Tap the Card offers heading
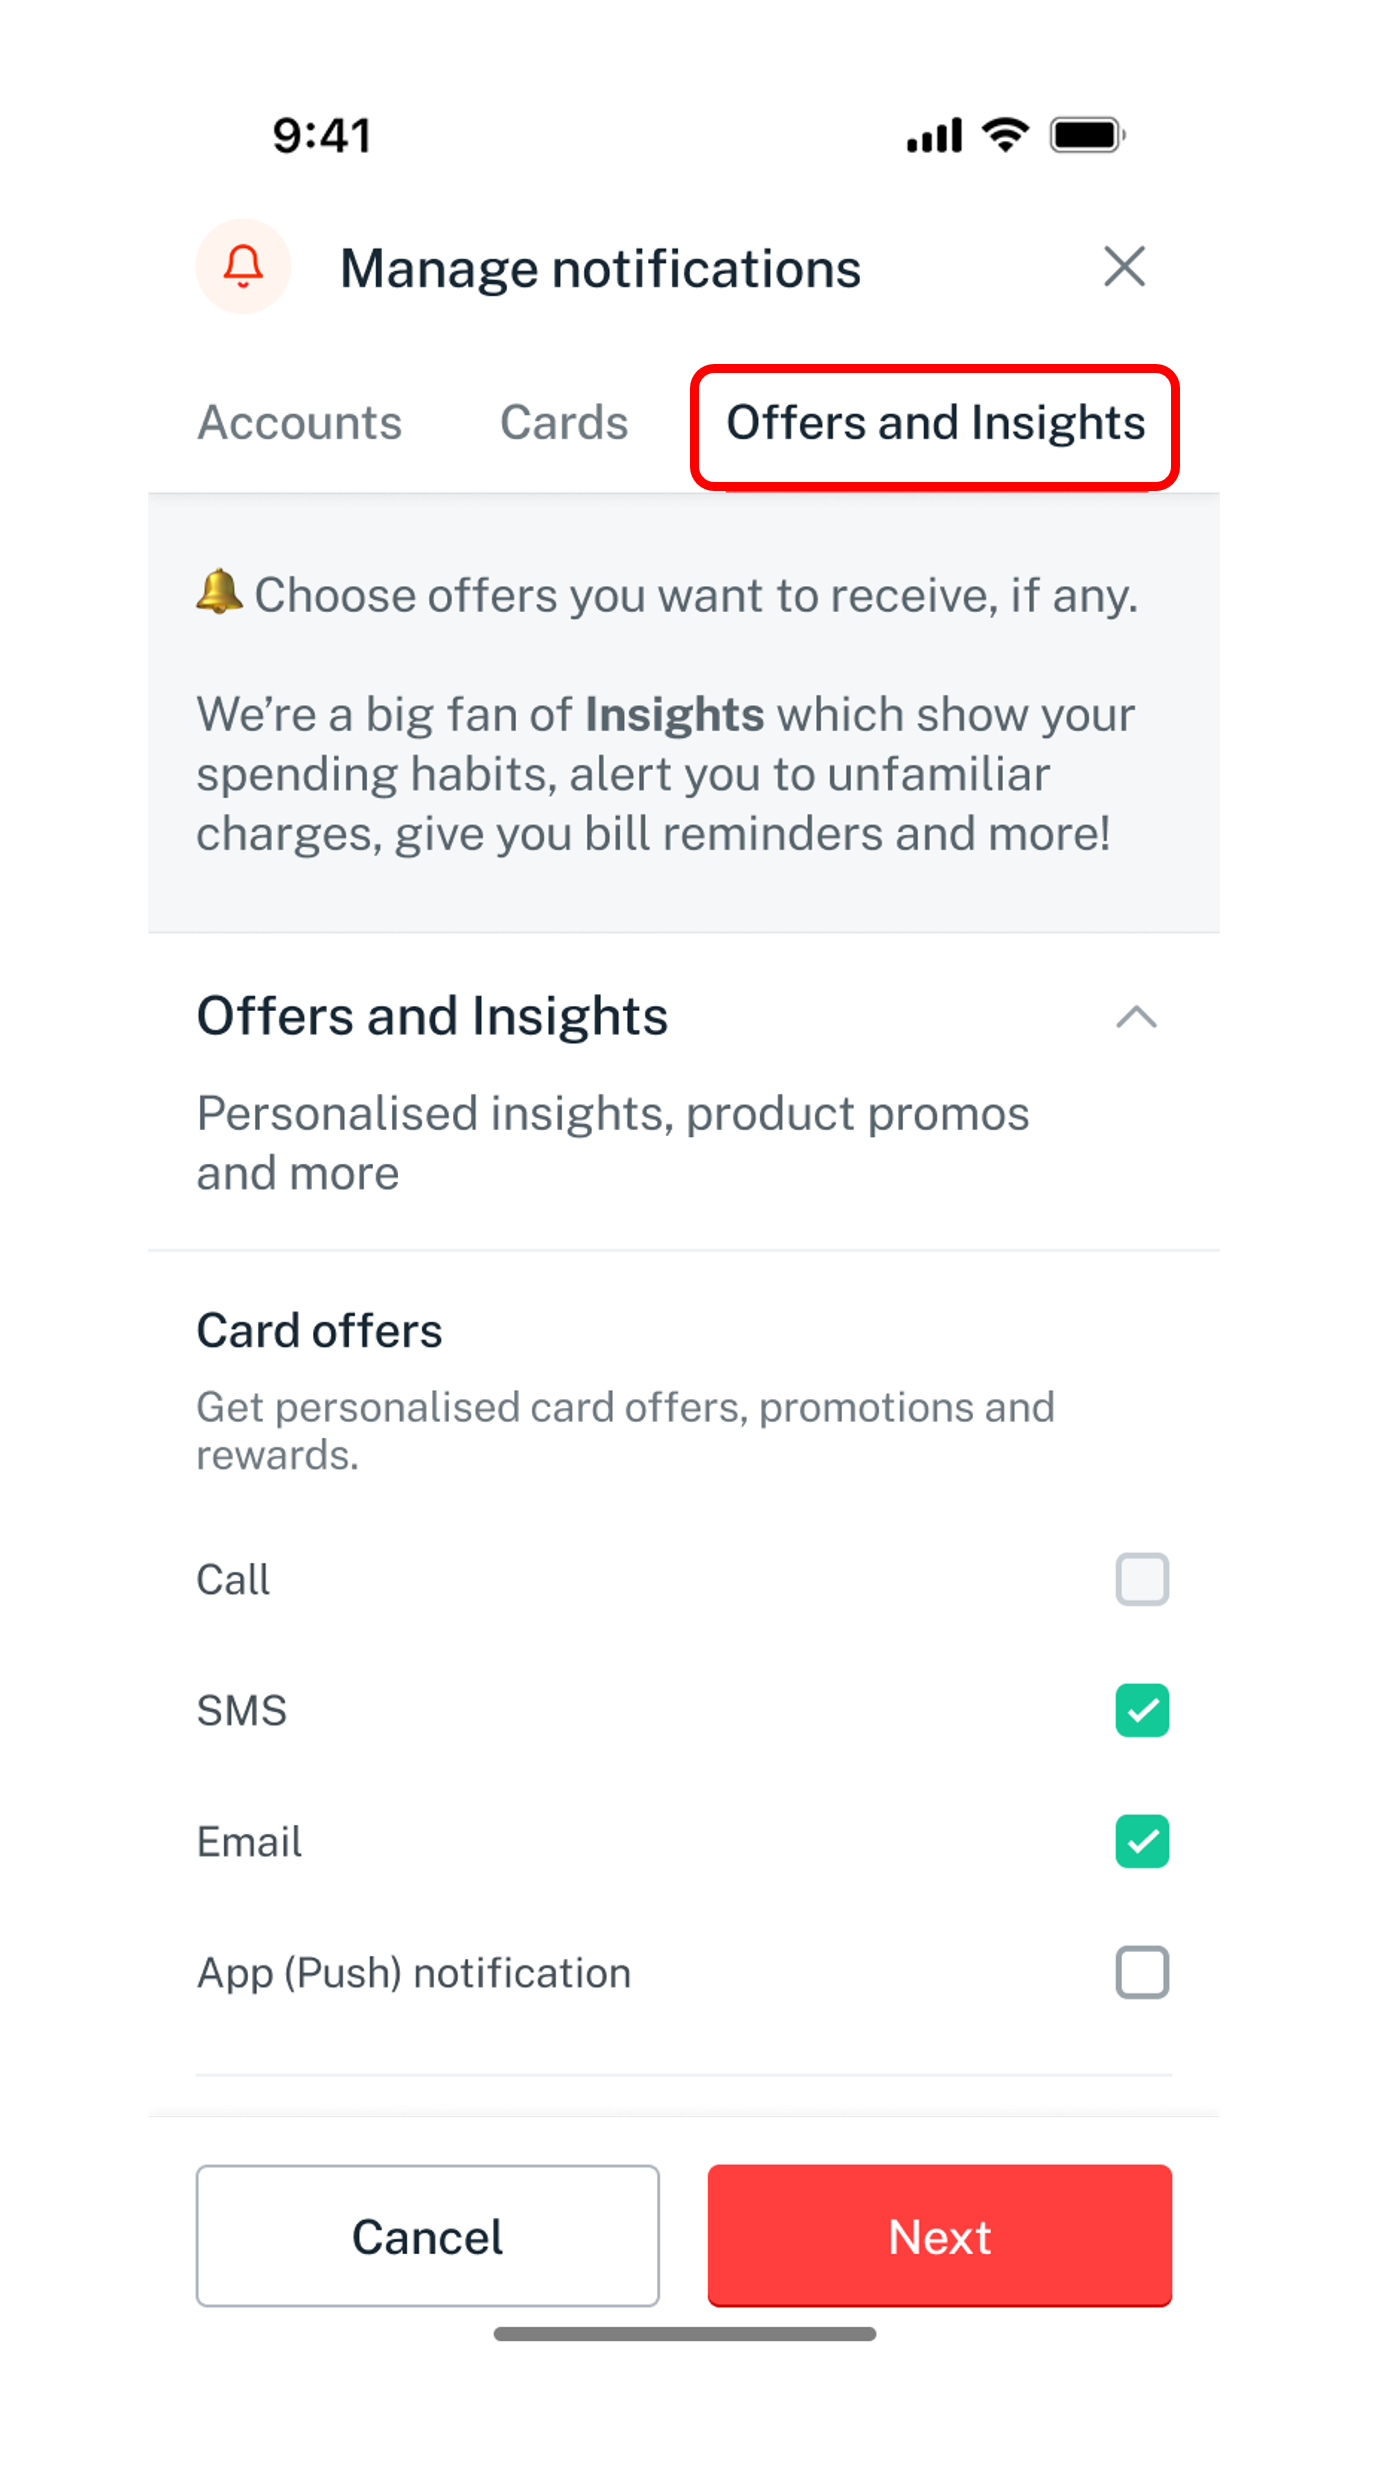The height and width of the screenshot is (2475, 1373). tap(319, 1330)
